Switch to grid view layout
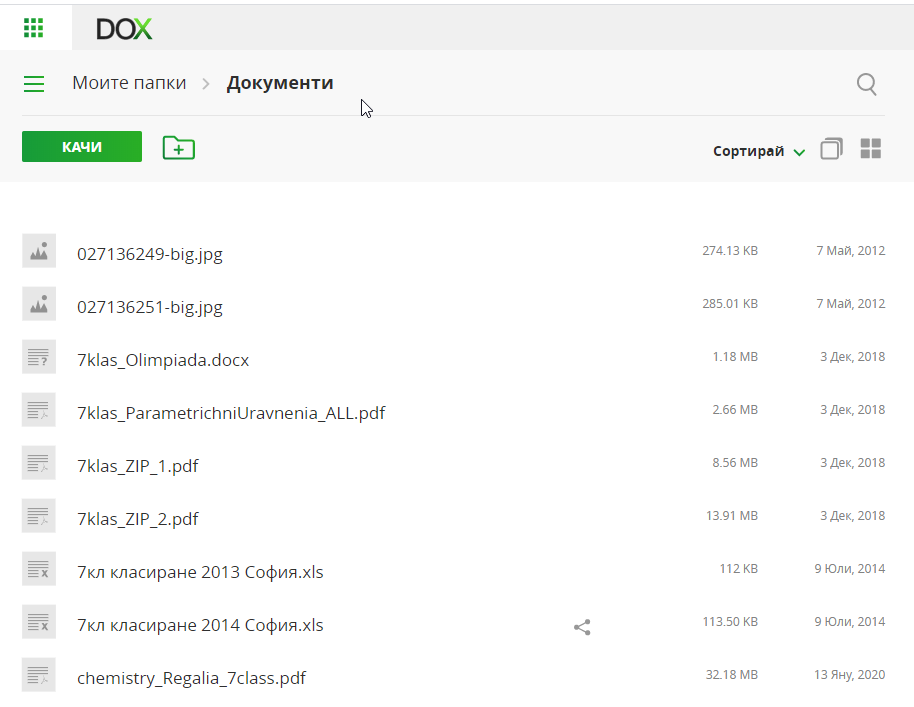914x707 pixels. (x=871, y=149)
